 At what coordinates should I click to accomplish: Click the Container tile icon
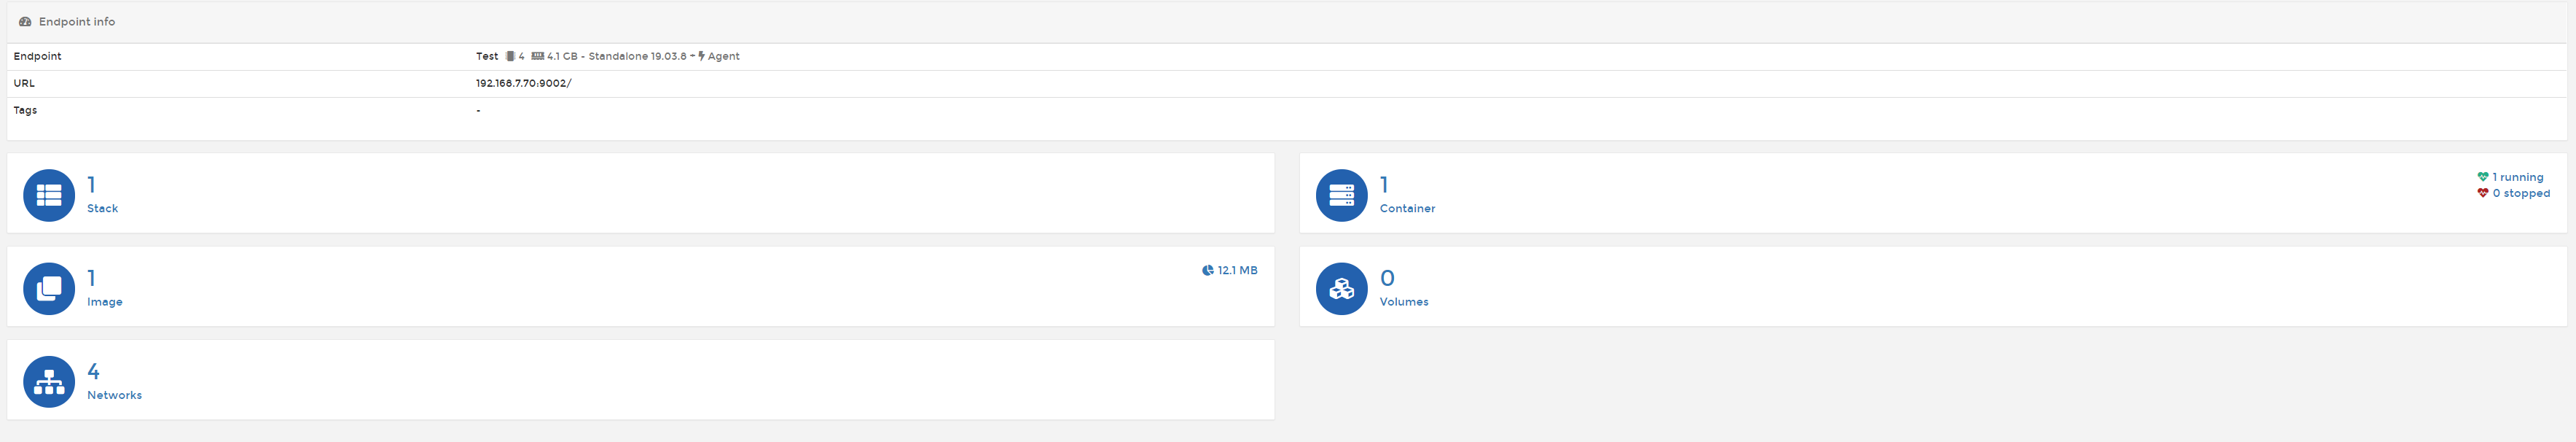(1341, 195)
